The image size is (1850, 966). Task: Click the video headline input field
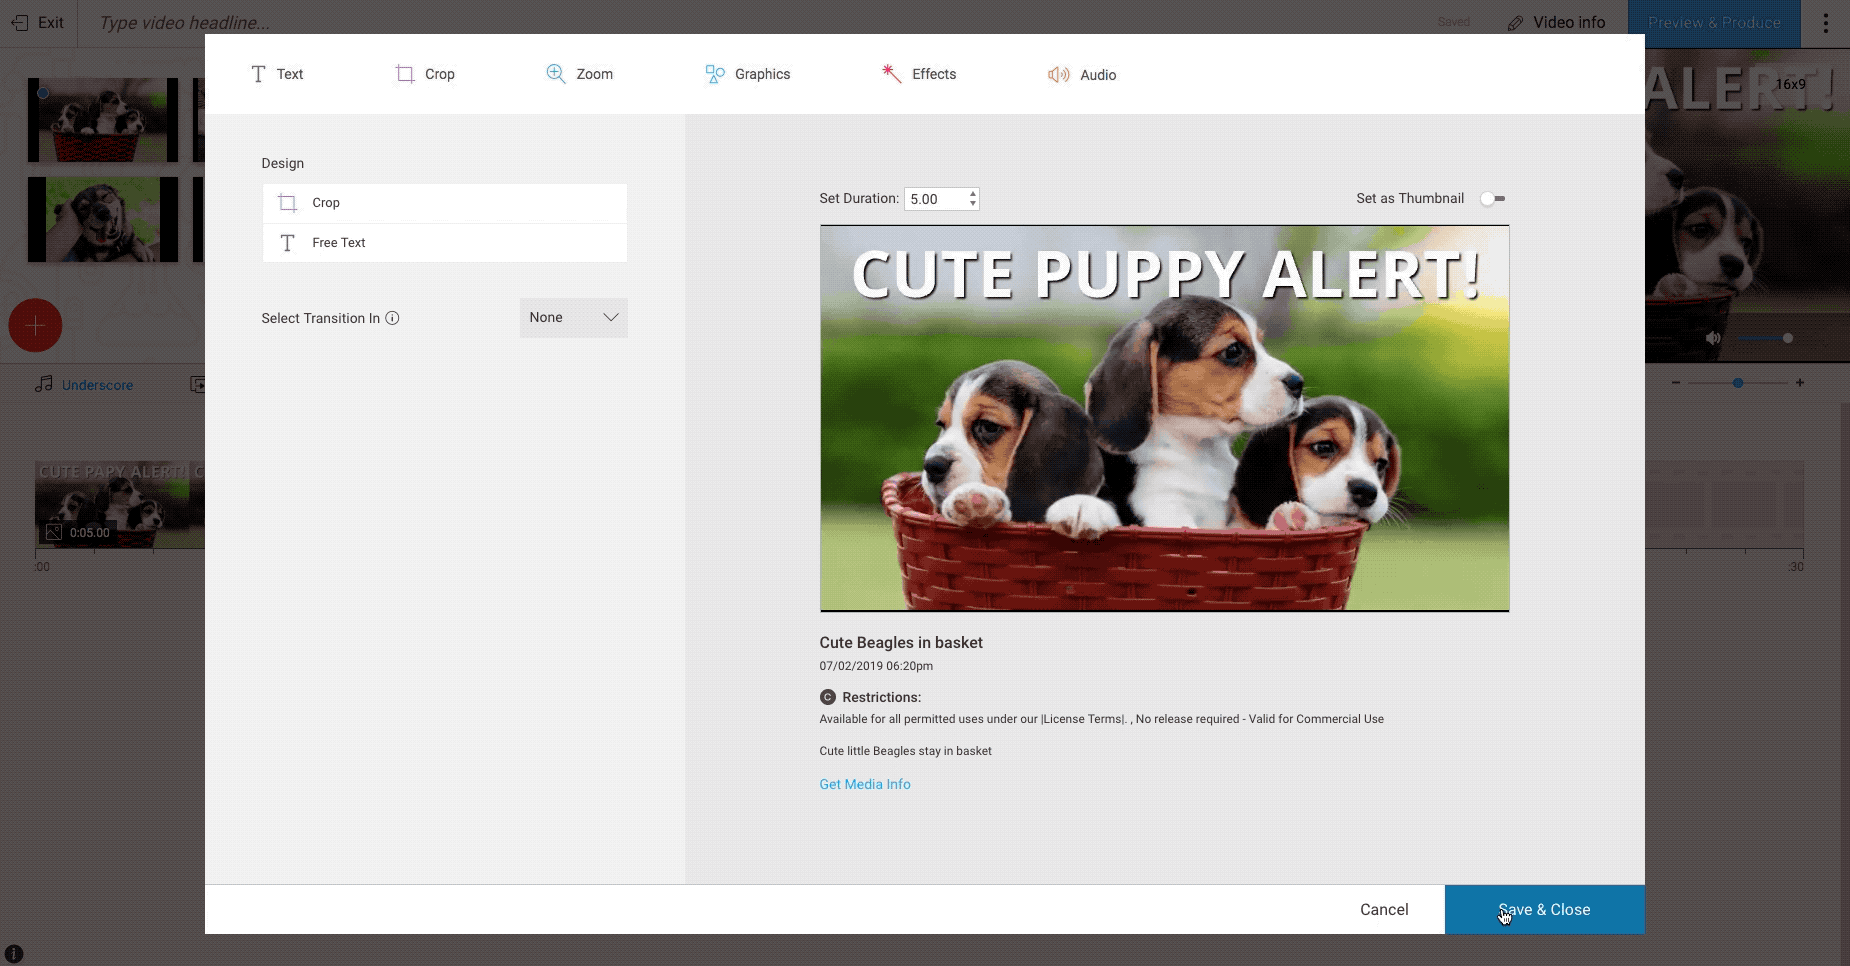click(185, 22)
